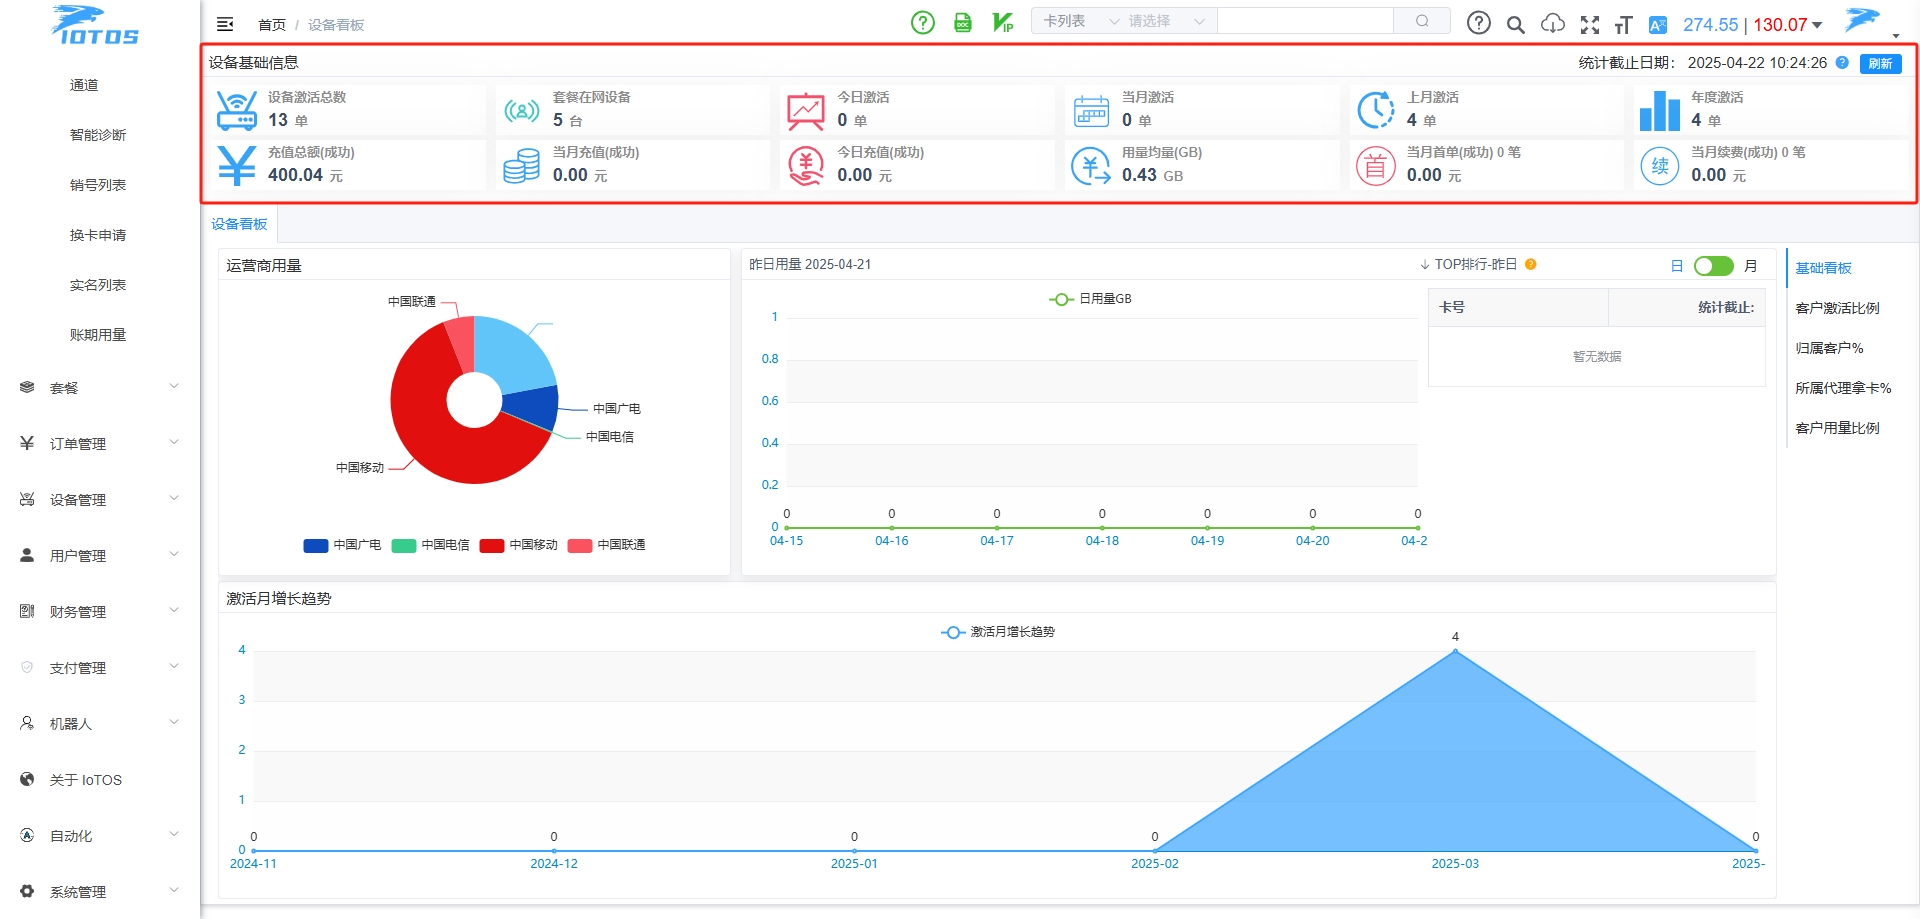The width and height of the screenshot is (1920, 919).
Task: Click the cloud download icon
Action: point(1552,23)
